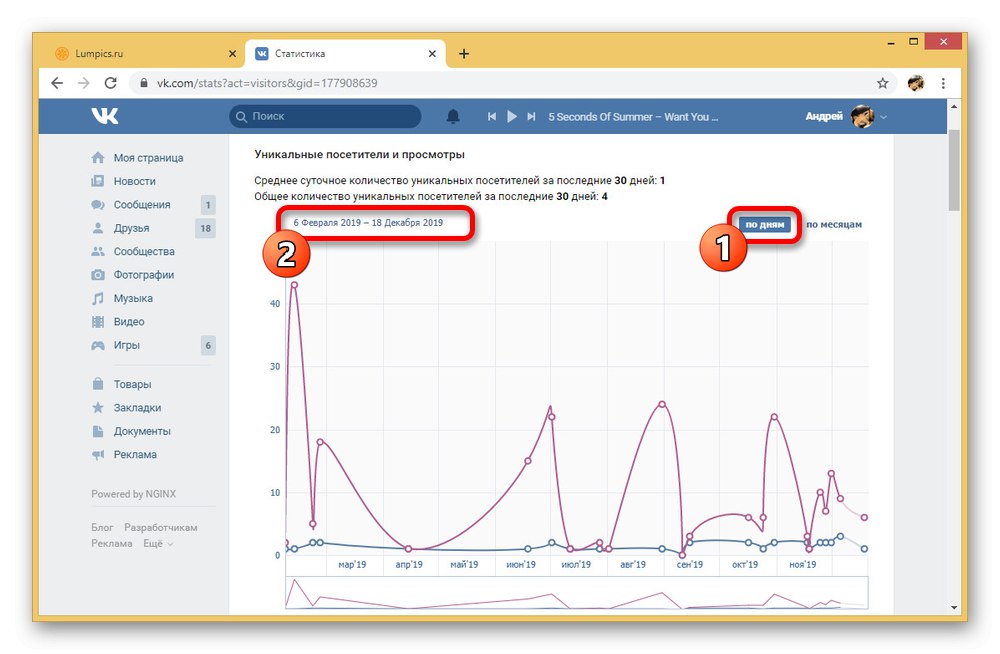Screen dimensions: 1000x654
Task: Open Chrome three-dot menu
Action: 943,83
